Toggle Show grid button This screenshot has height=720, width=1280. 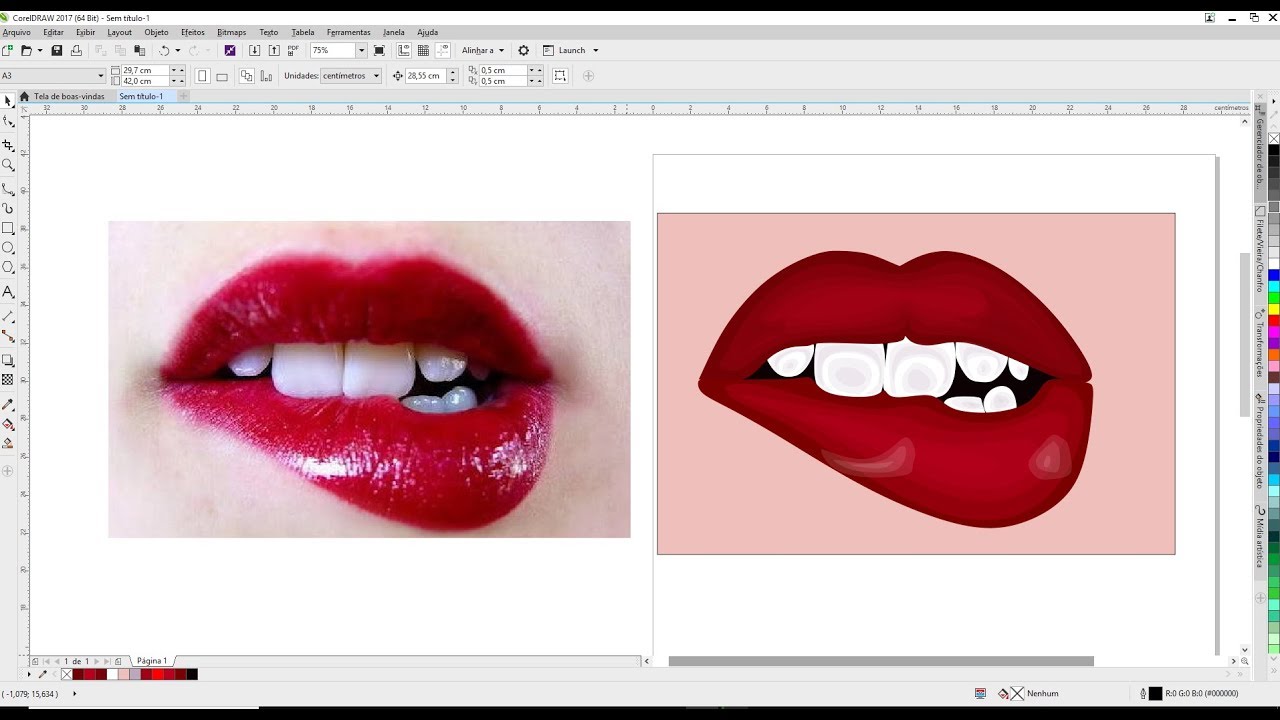(423, 50)
